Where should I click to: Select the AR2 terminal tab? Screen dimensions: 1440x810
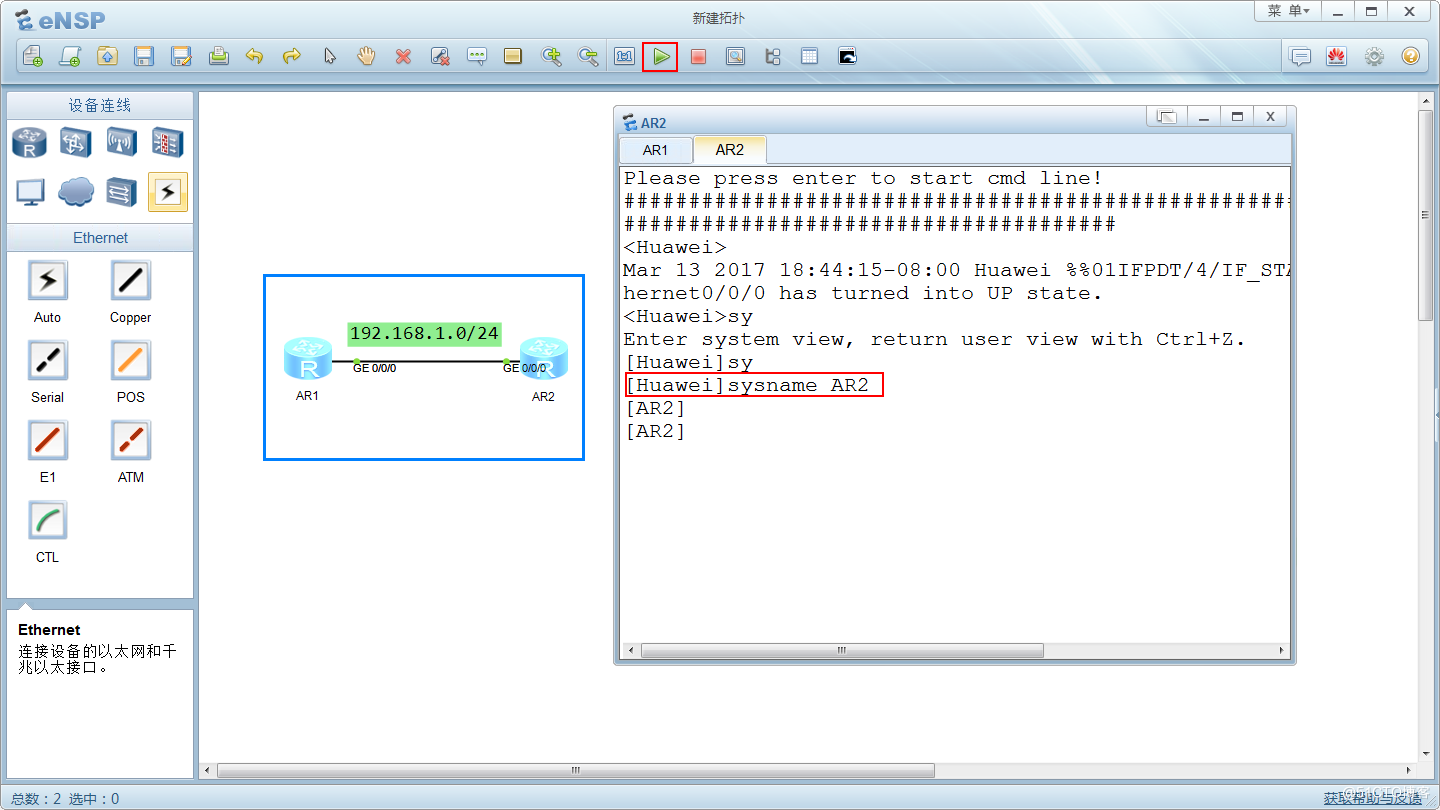click(730, 150)
